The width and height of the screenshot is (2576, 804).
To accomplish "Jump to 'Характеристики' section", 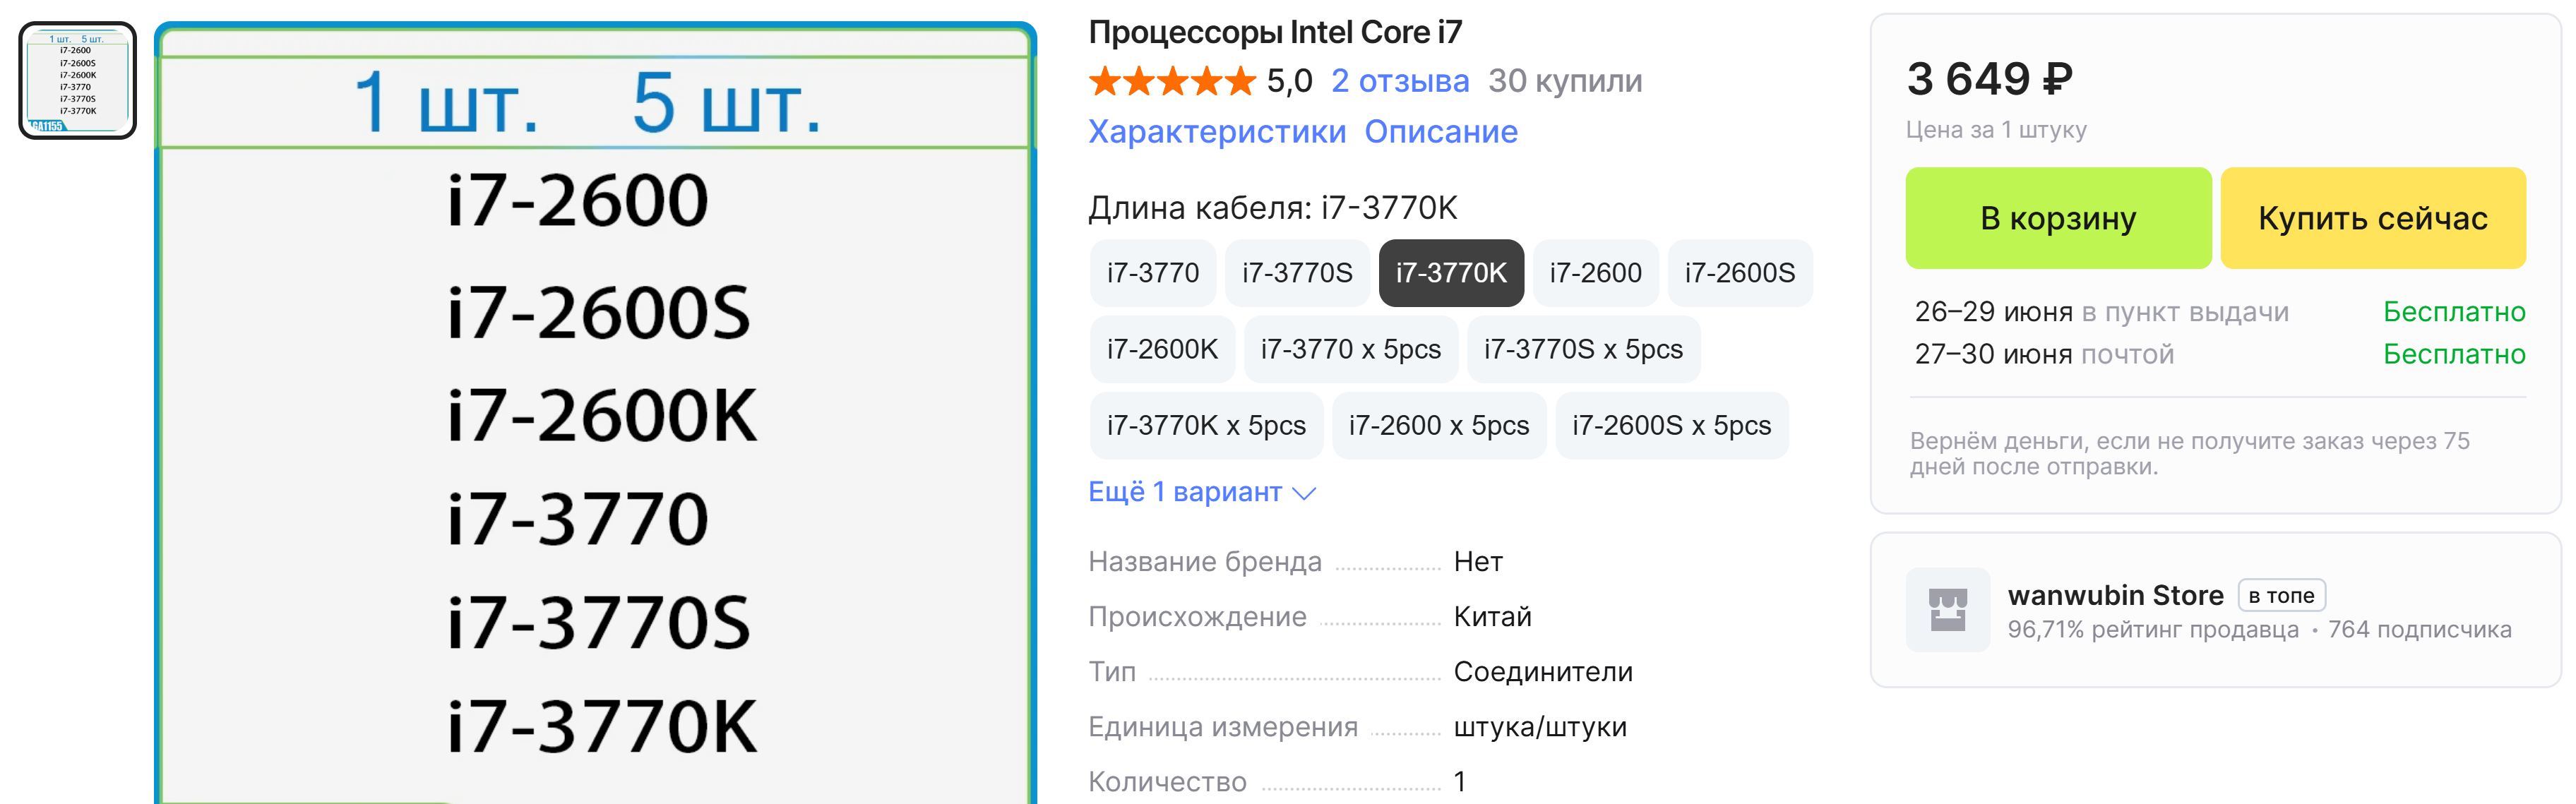I will [1217, 132].
